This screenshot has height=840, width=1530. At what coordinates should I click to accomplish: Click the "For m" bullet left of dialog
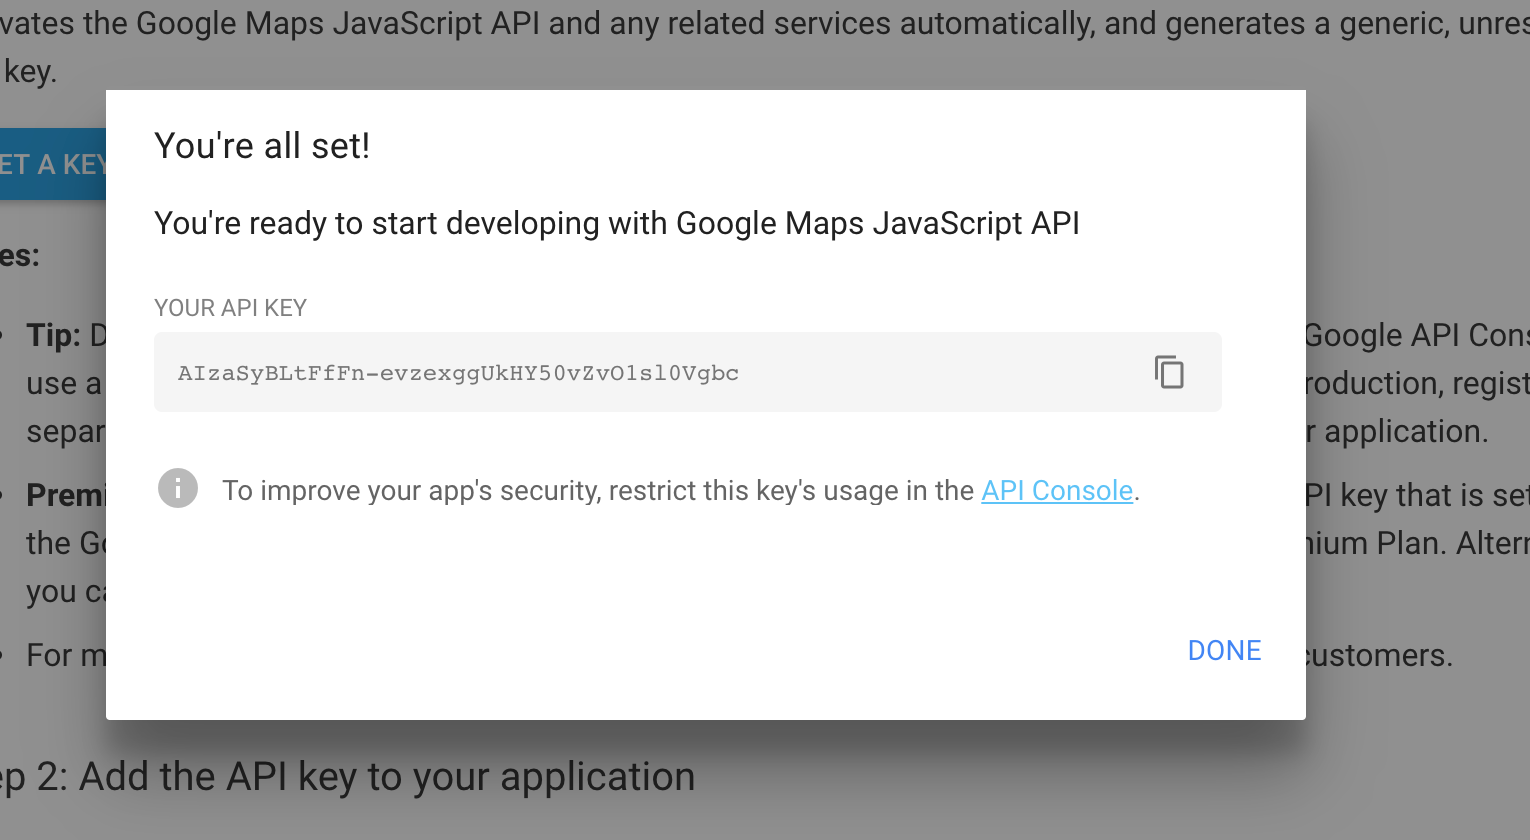66,656
